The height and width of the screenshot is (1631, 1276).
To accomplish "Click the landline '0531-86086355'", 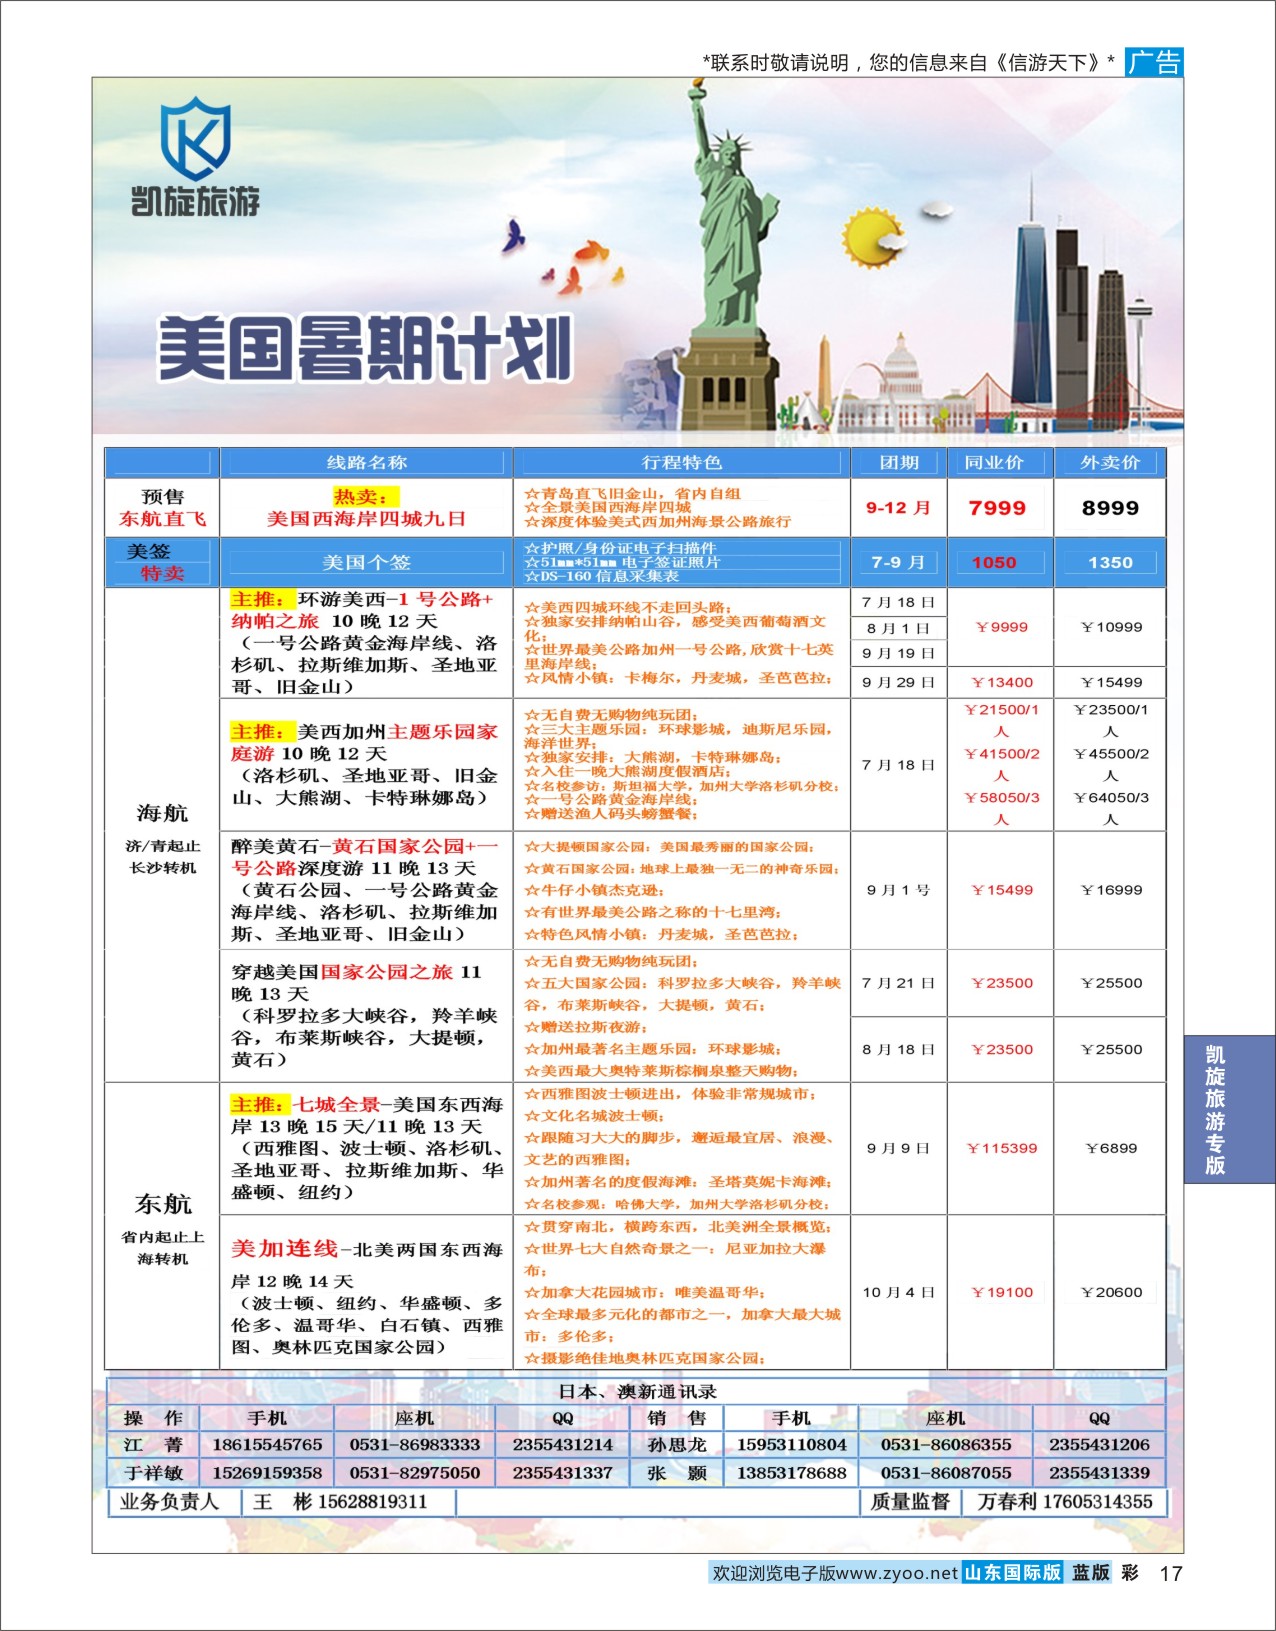I will tap(946, 1445).
